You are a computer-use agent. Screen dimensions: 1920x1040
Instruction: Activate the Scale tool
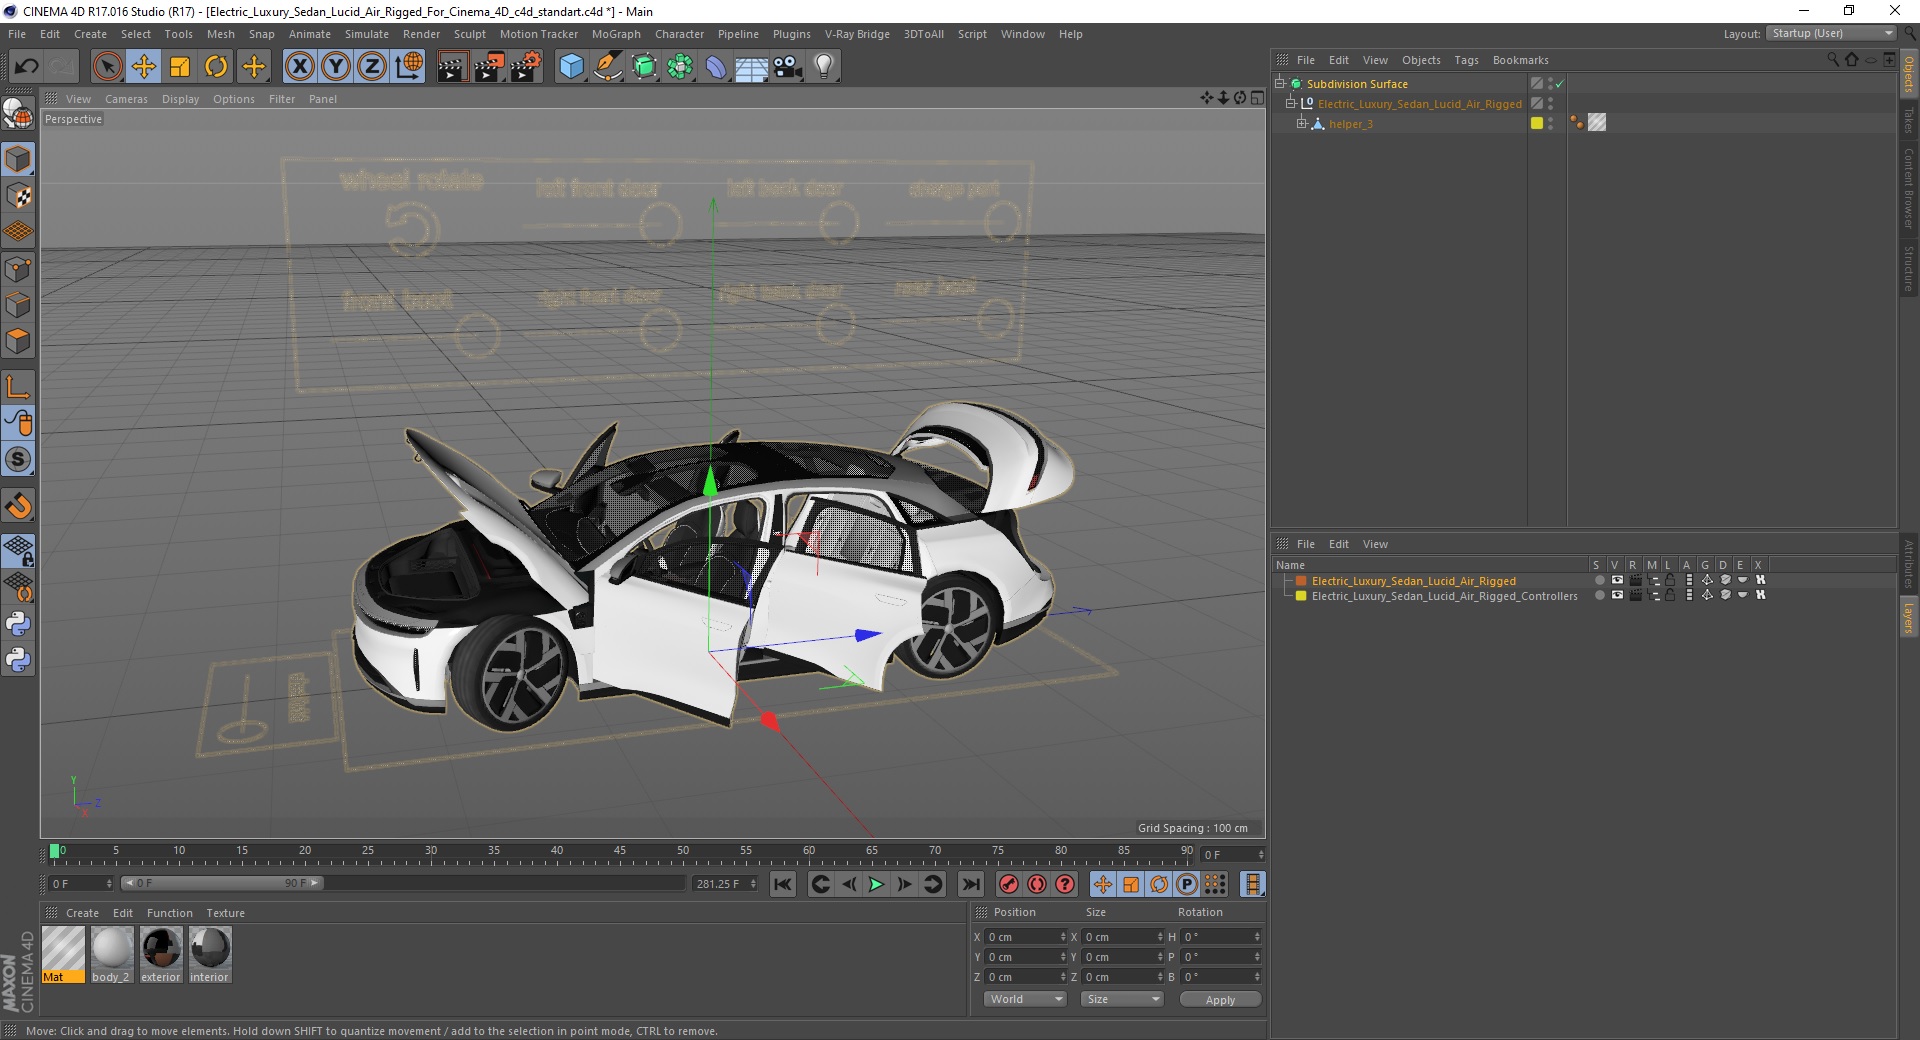click(x=180, y=67)
